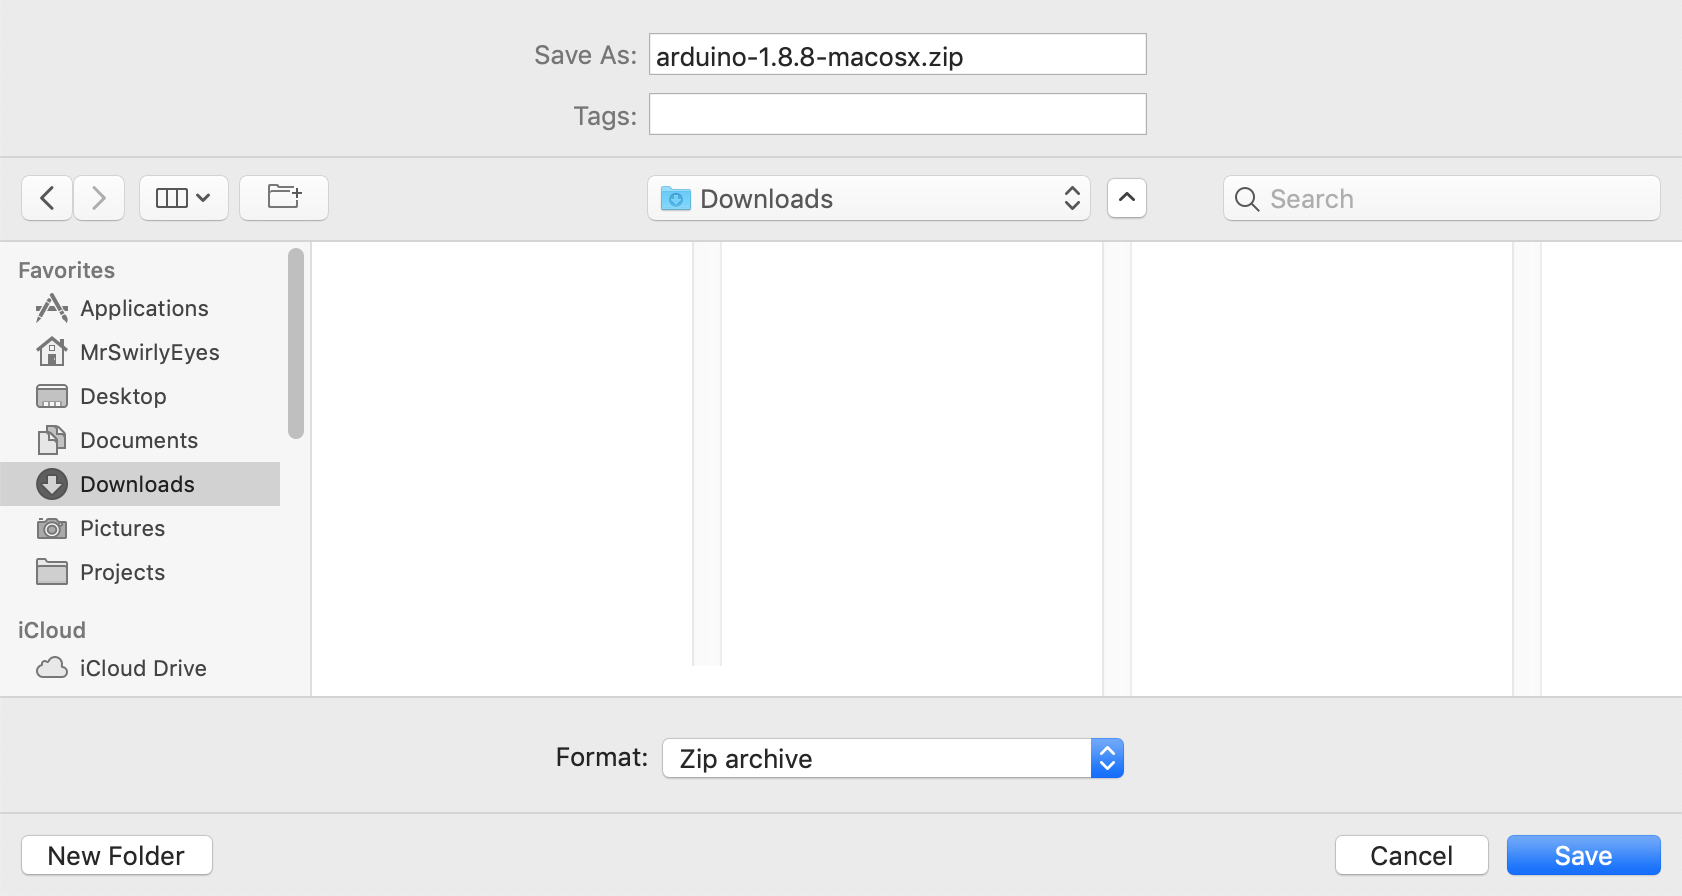
Task: Open the Format Zip archive dropdown
Action: (x=892, y=758)
